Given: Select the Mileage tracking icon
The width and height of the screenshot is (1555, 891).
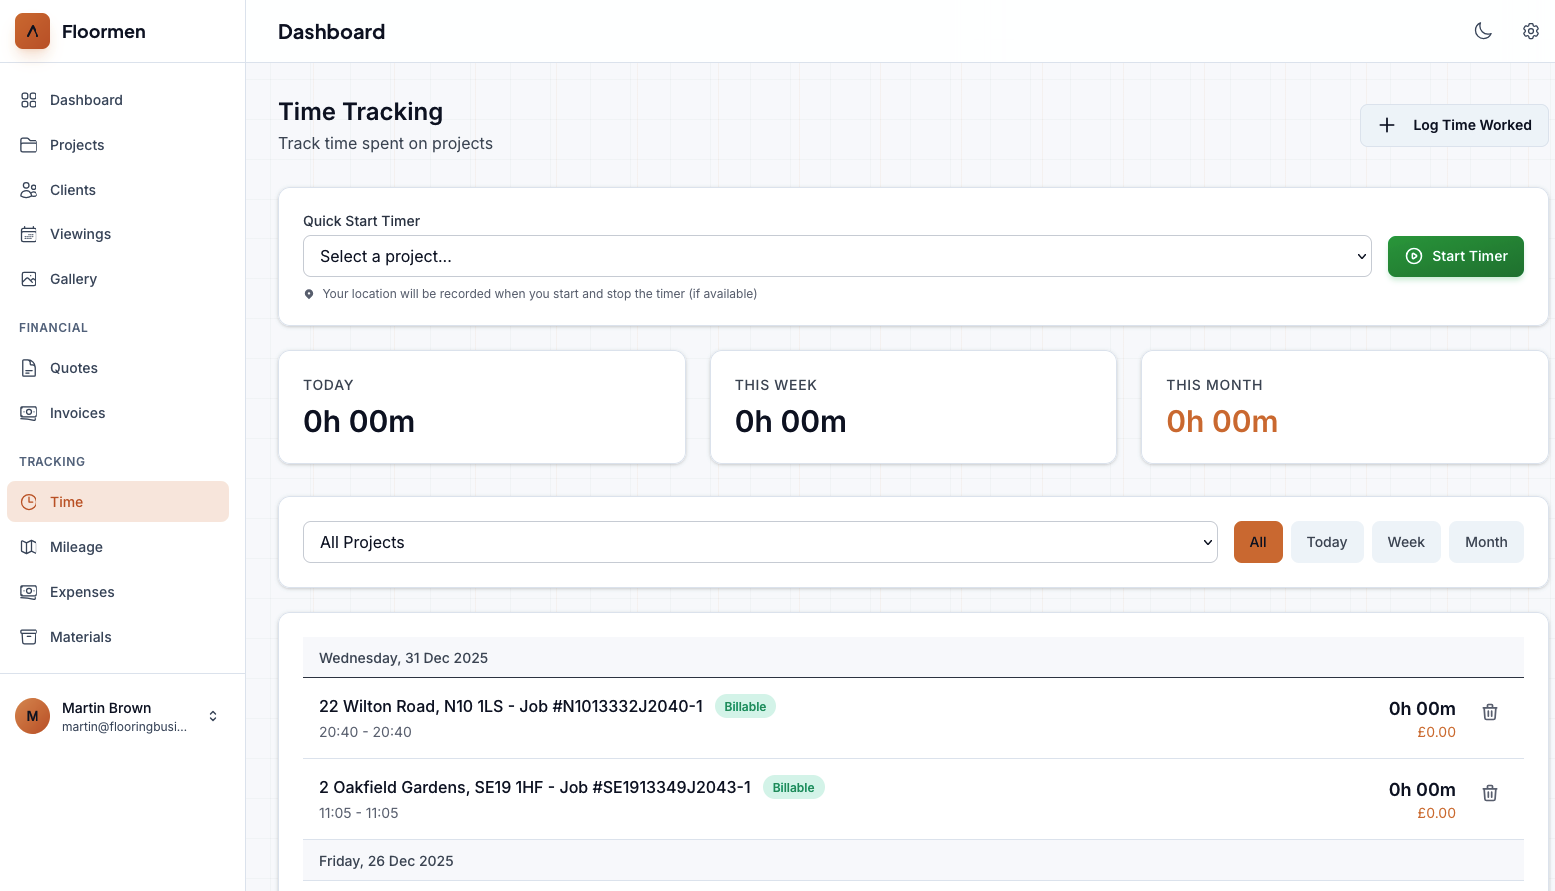Looking at the screenshot, I should click(31, 547).
